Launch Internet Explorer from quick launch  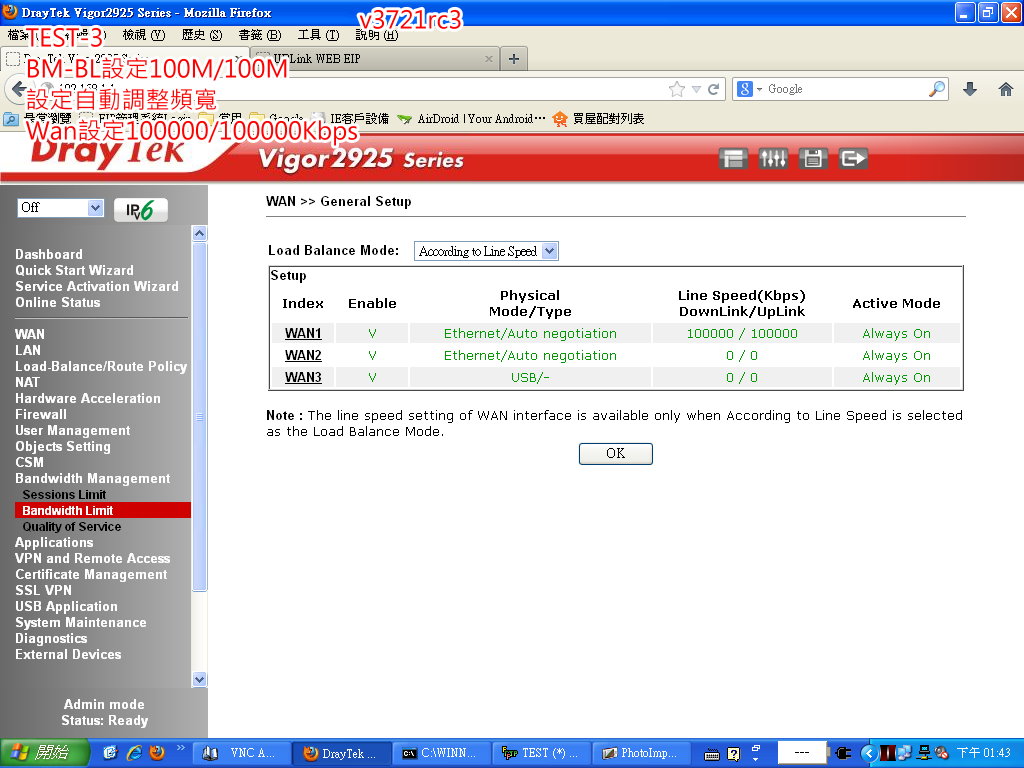[x=134, y=753]
